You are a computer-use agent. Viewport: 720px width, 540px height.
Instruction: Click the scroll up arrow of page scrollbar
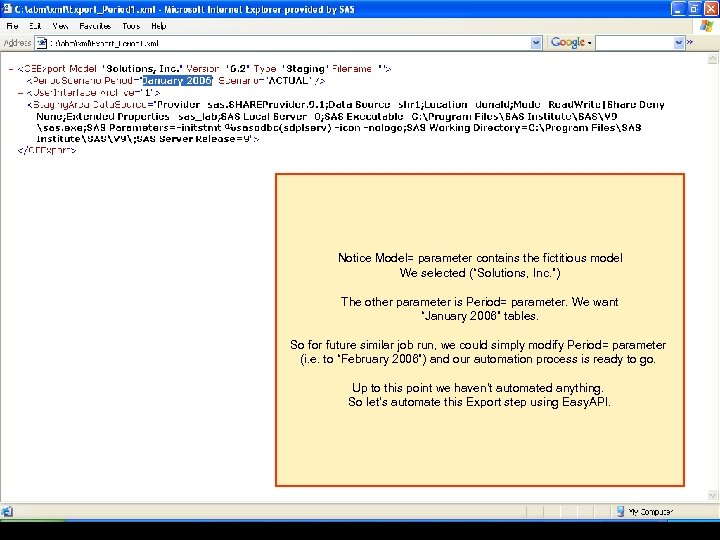[712, 58]
